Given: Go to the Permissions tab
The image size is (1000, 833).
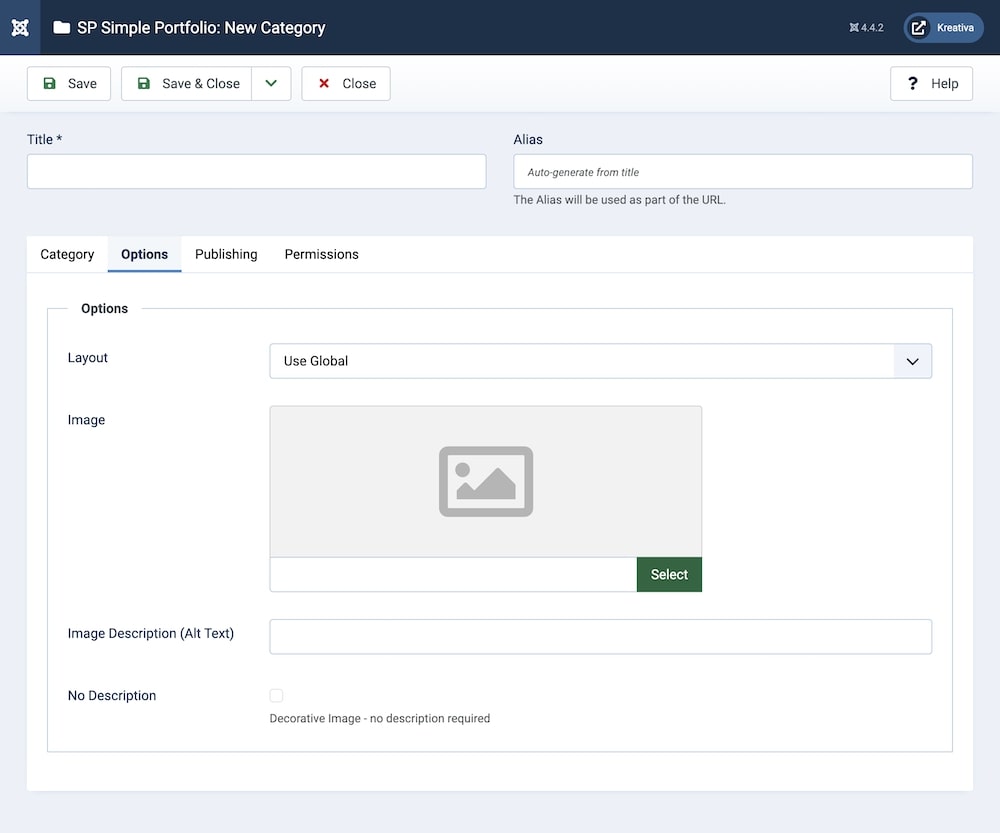Looking at the screenshot, I should tap(321, 255).
